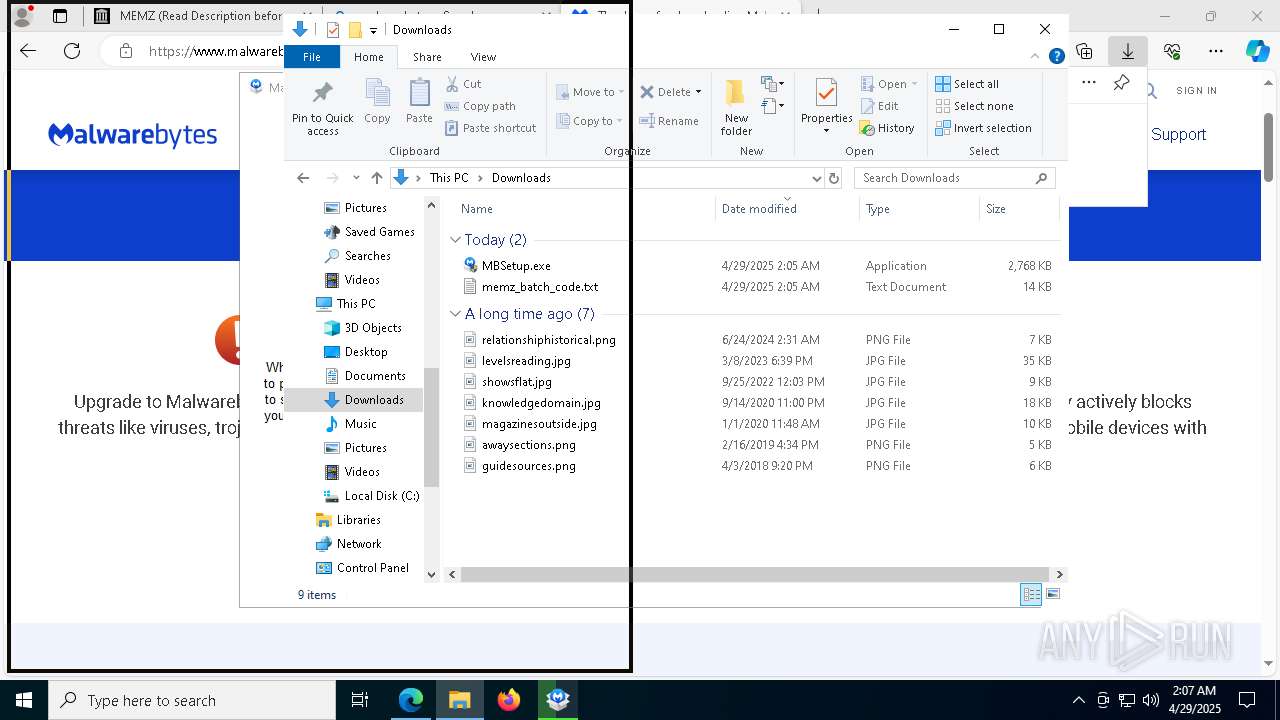Image resolution: width=1280 pixels, height=720 pixels.
Task: Click Paste shortcut in ribbon
Action: tap(490, 128)
